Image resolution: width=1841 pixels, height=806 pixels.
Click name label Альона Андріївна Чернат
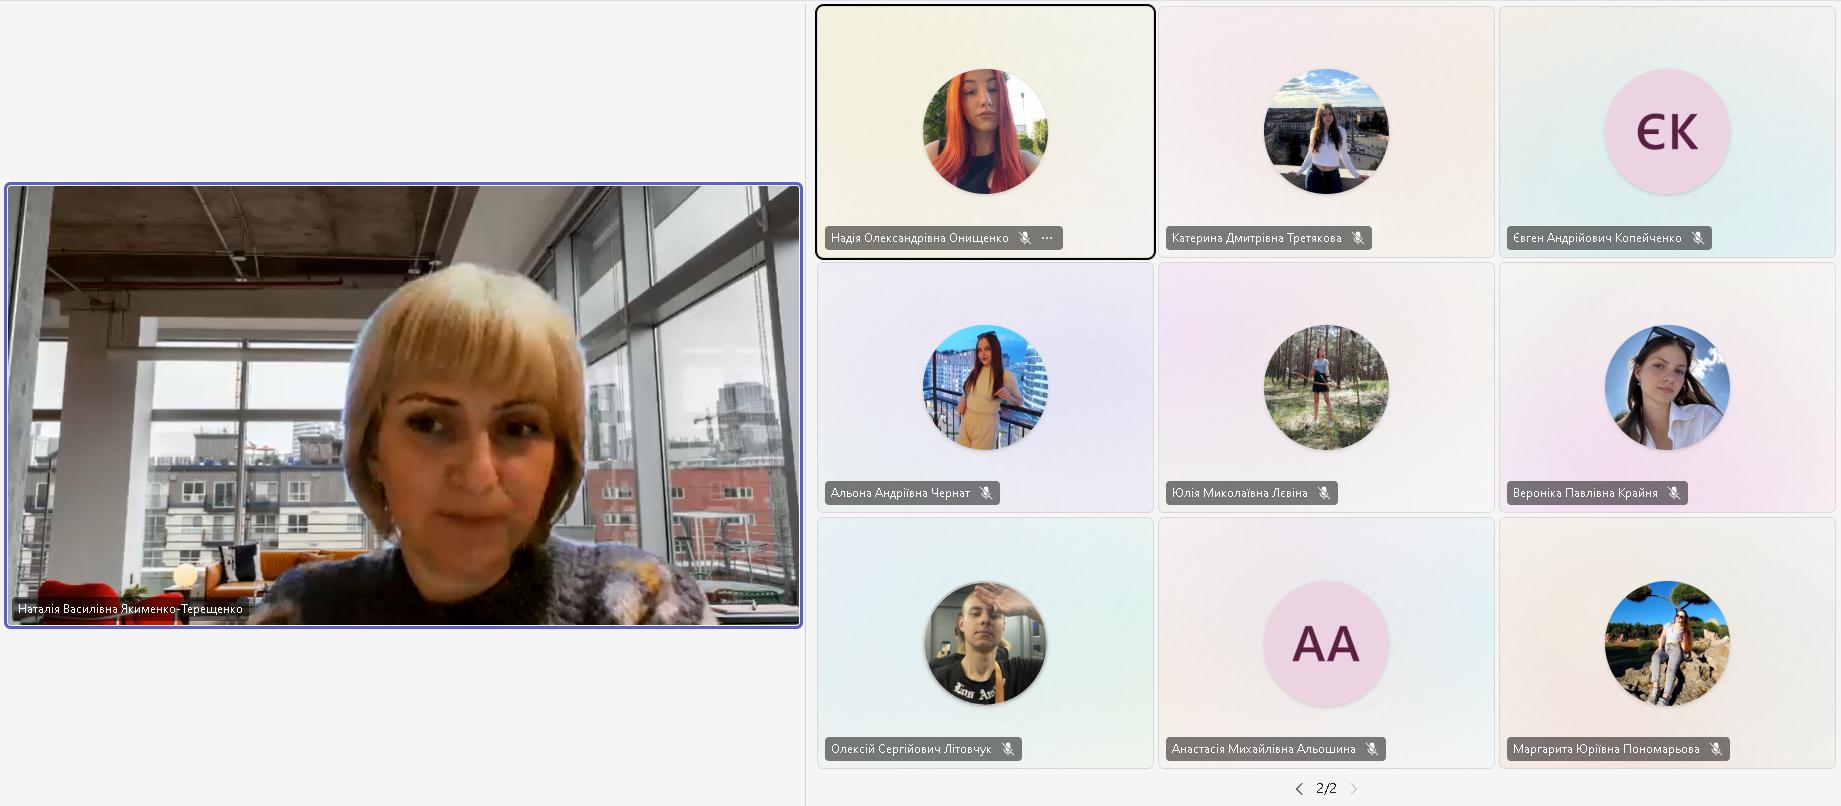[900, 493]
